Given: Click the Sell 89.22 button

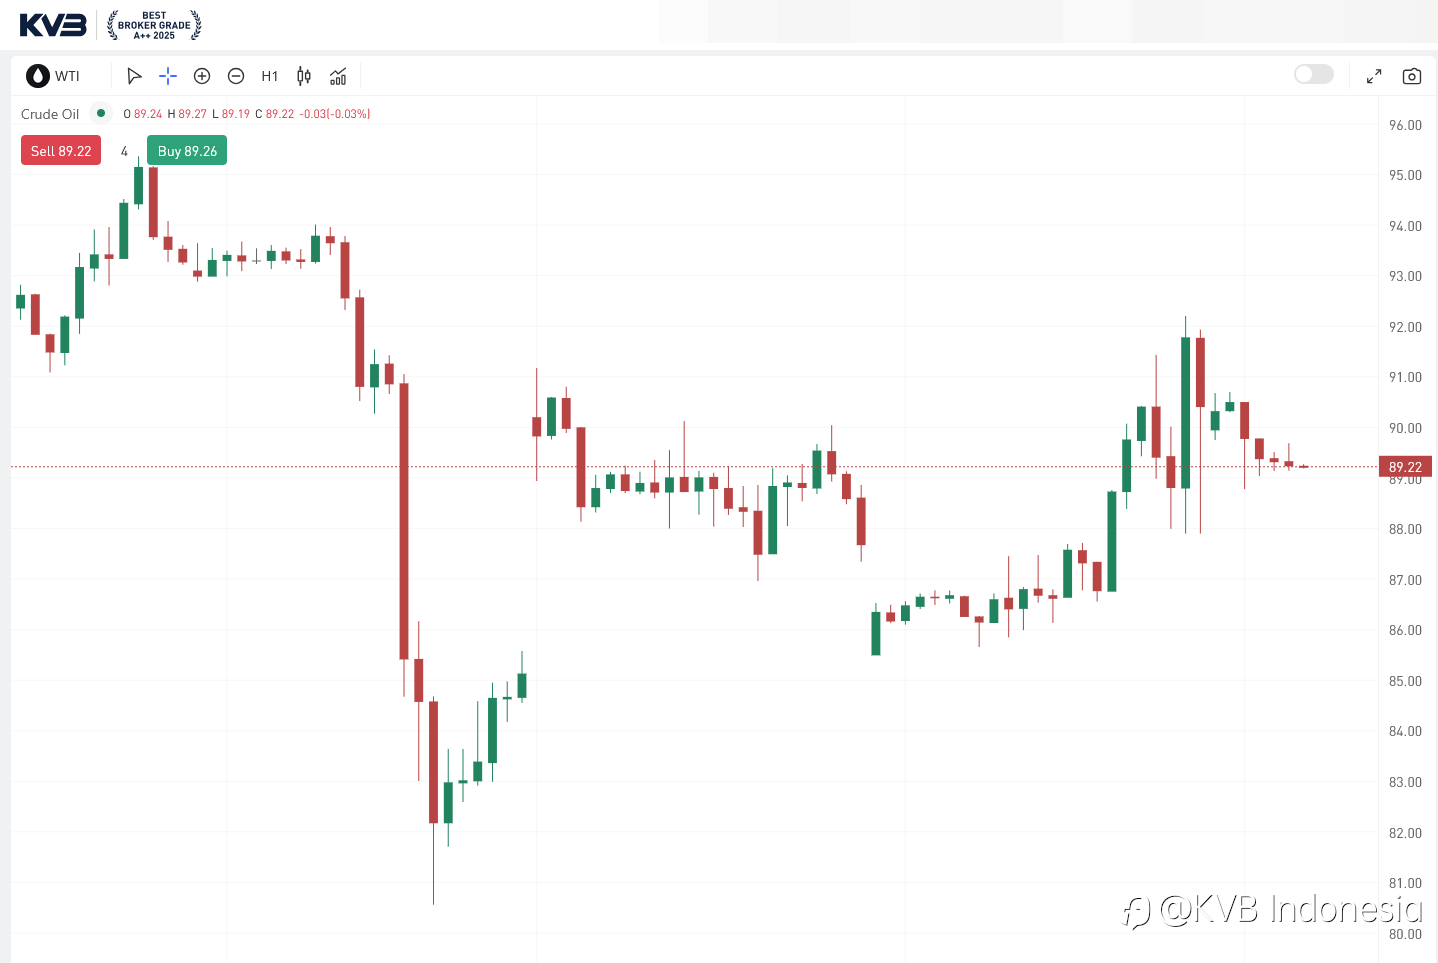Looking at the screenshot, I should tap(61, 151).
